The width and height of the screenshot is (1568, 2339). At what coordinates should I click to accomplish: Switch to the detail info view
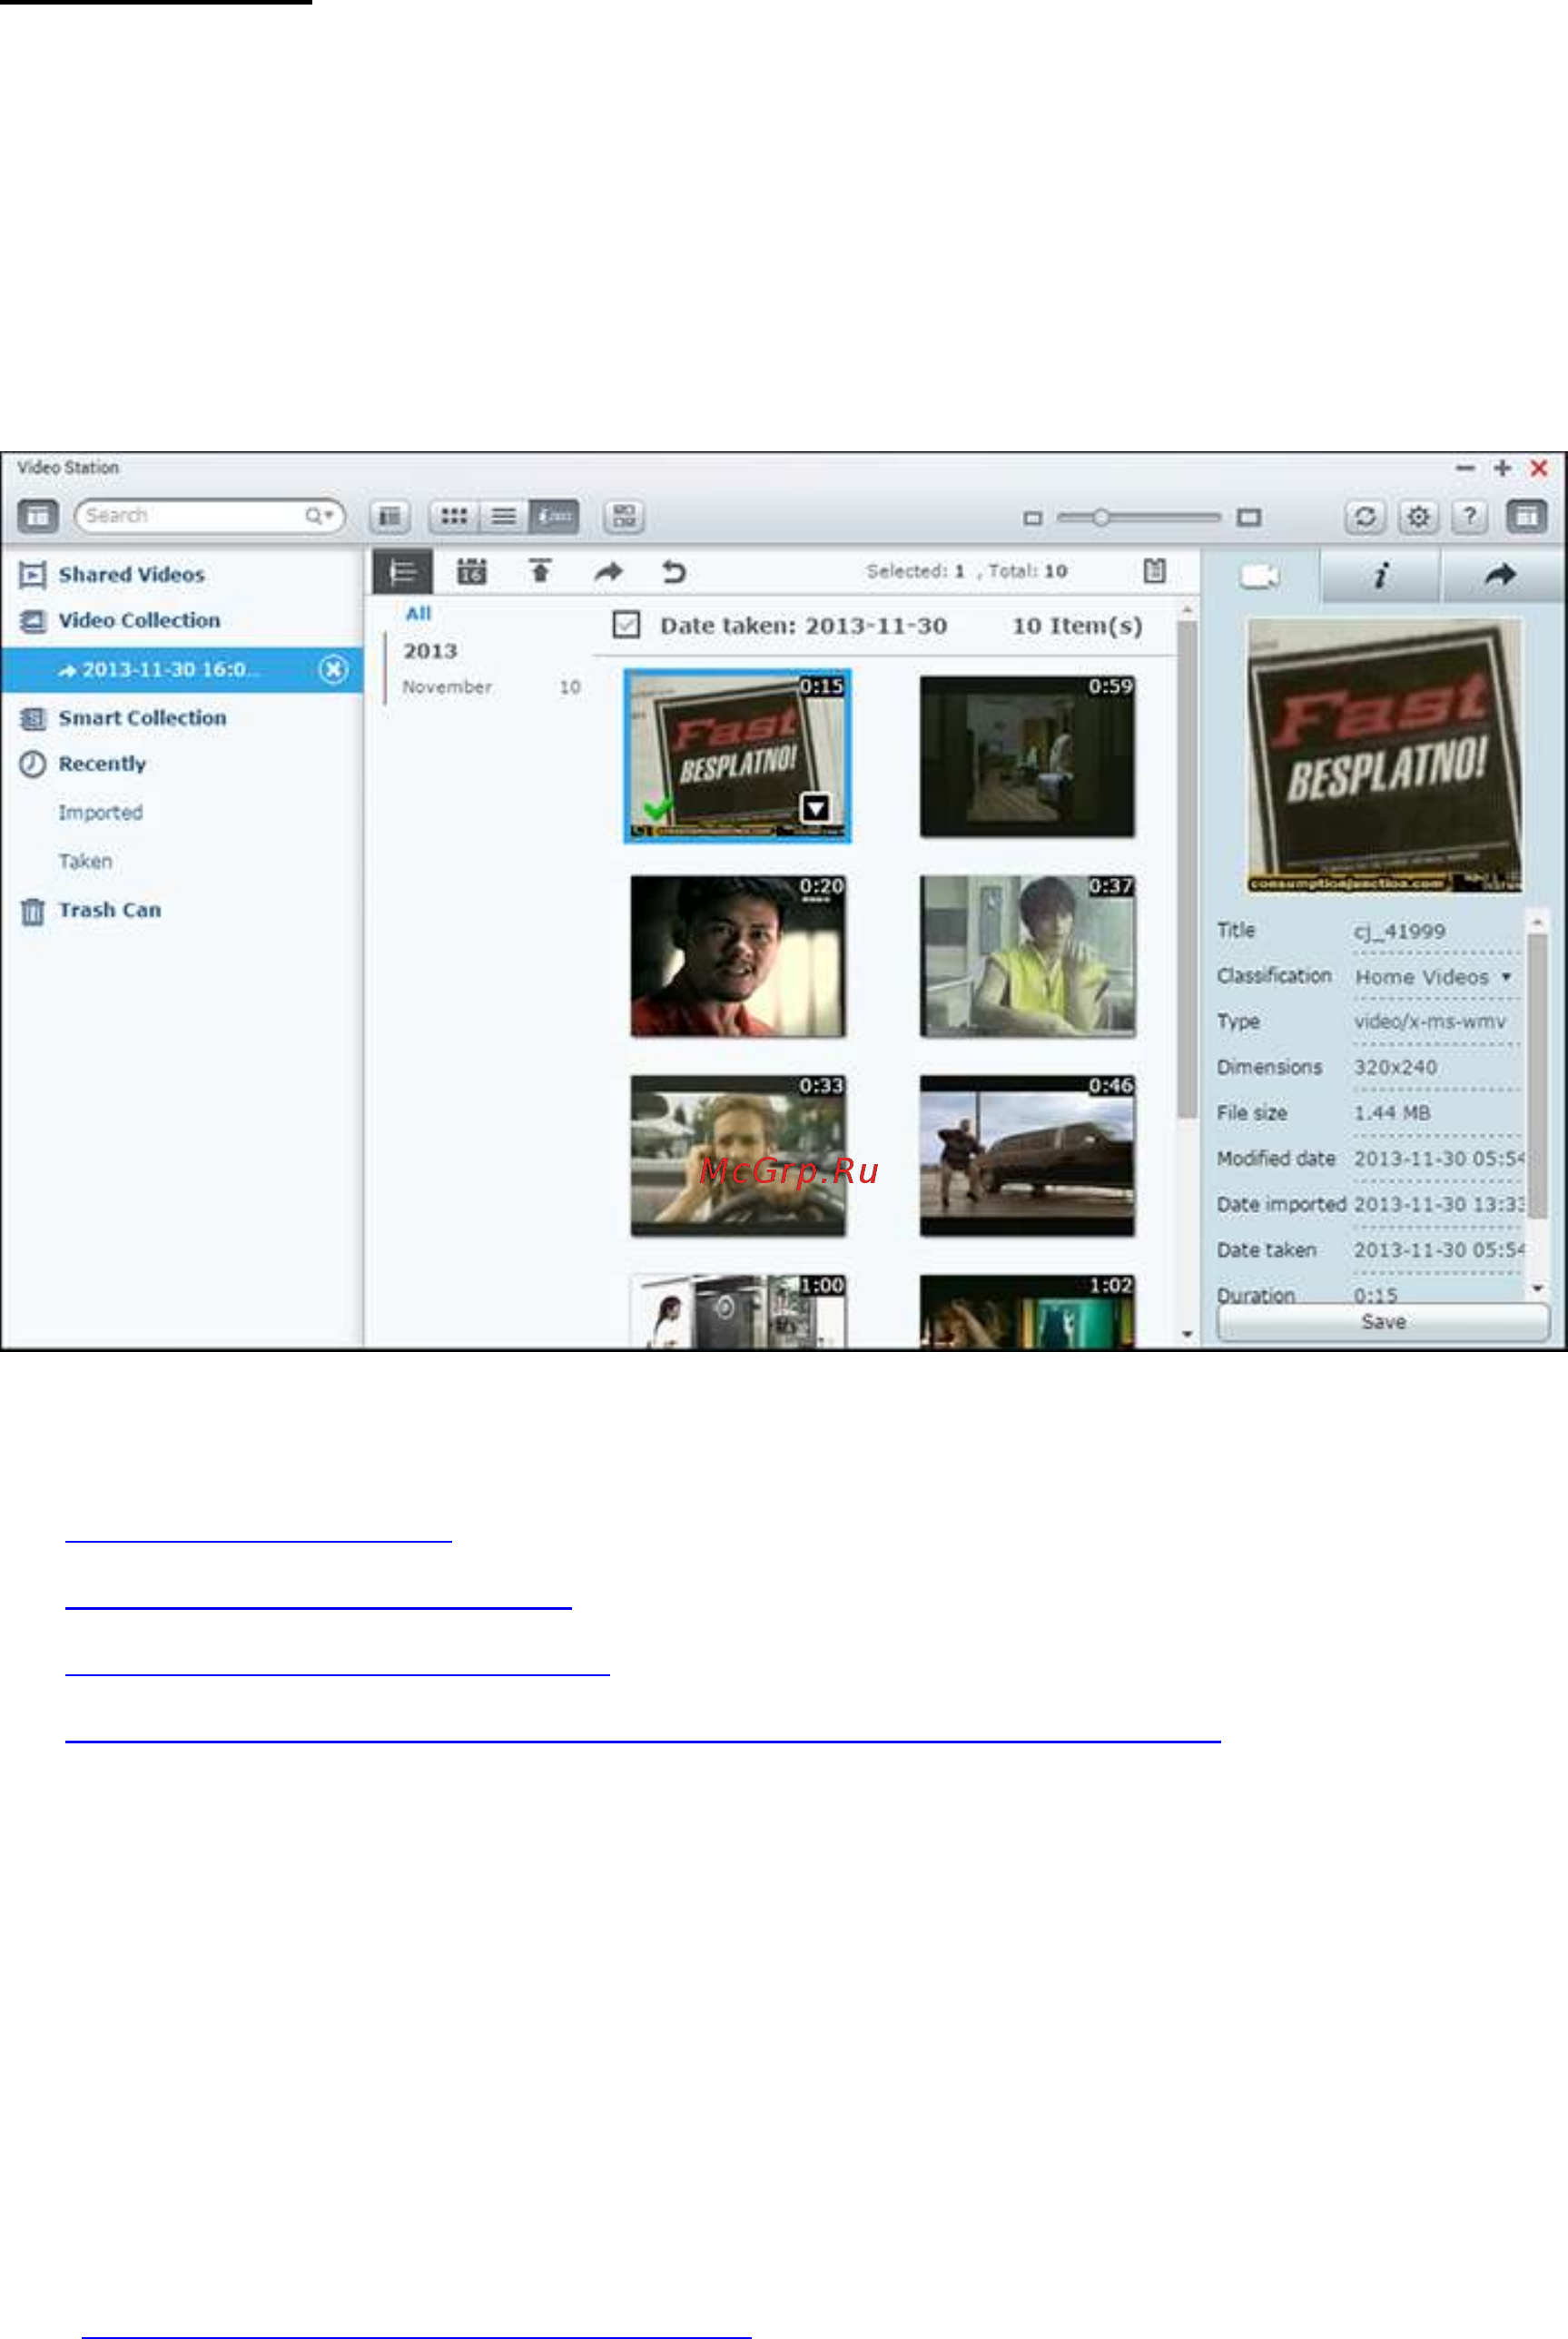click(554, 516)
